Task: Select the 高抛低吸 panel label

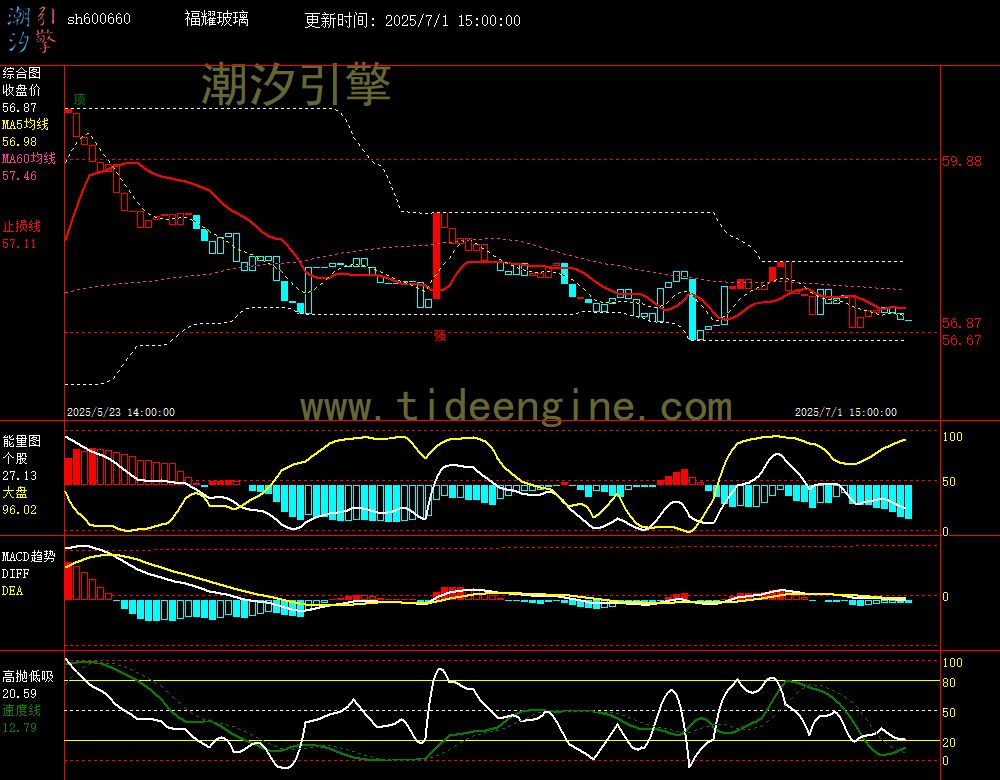Action: [x=28, y=677]
